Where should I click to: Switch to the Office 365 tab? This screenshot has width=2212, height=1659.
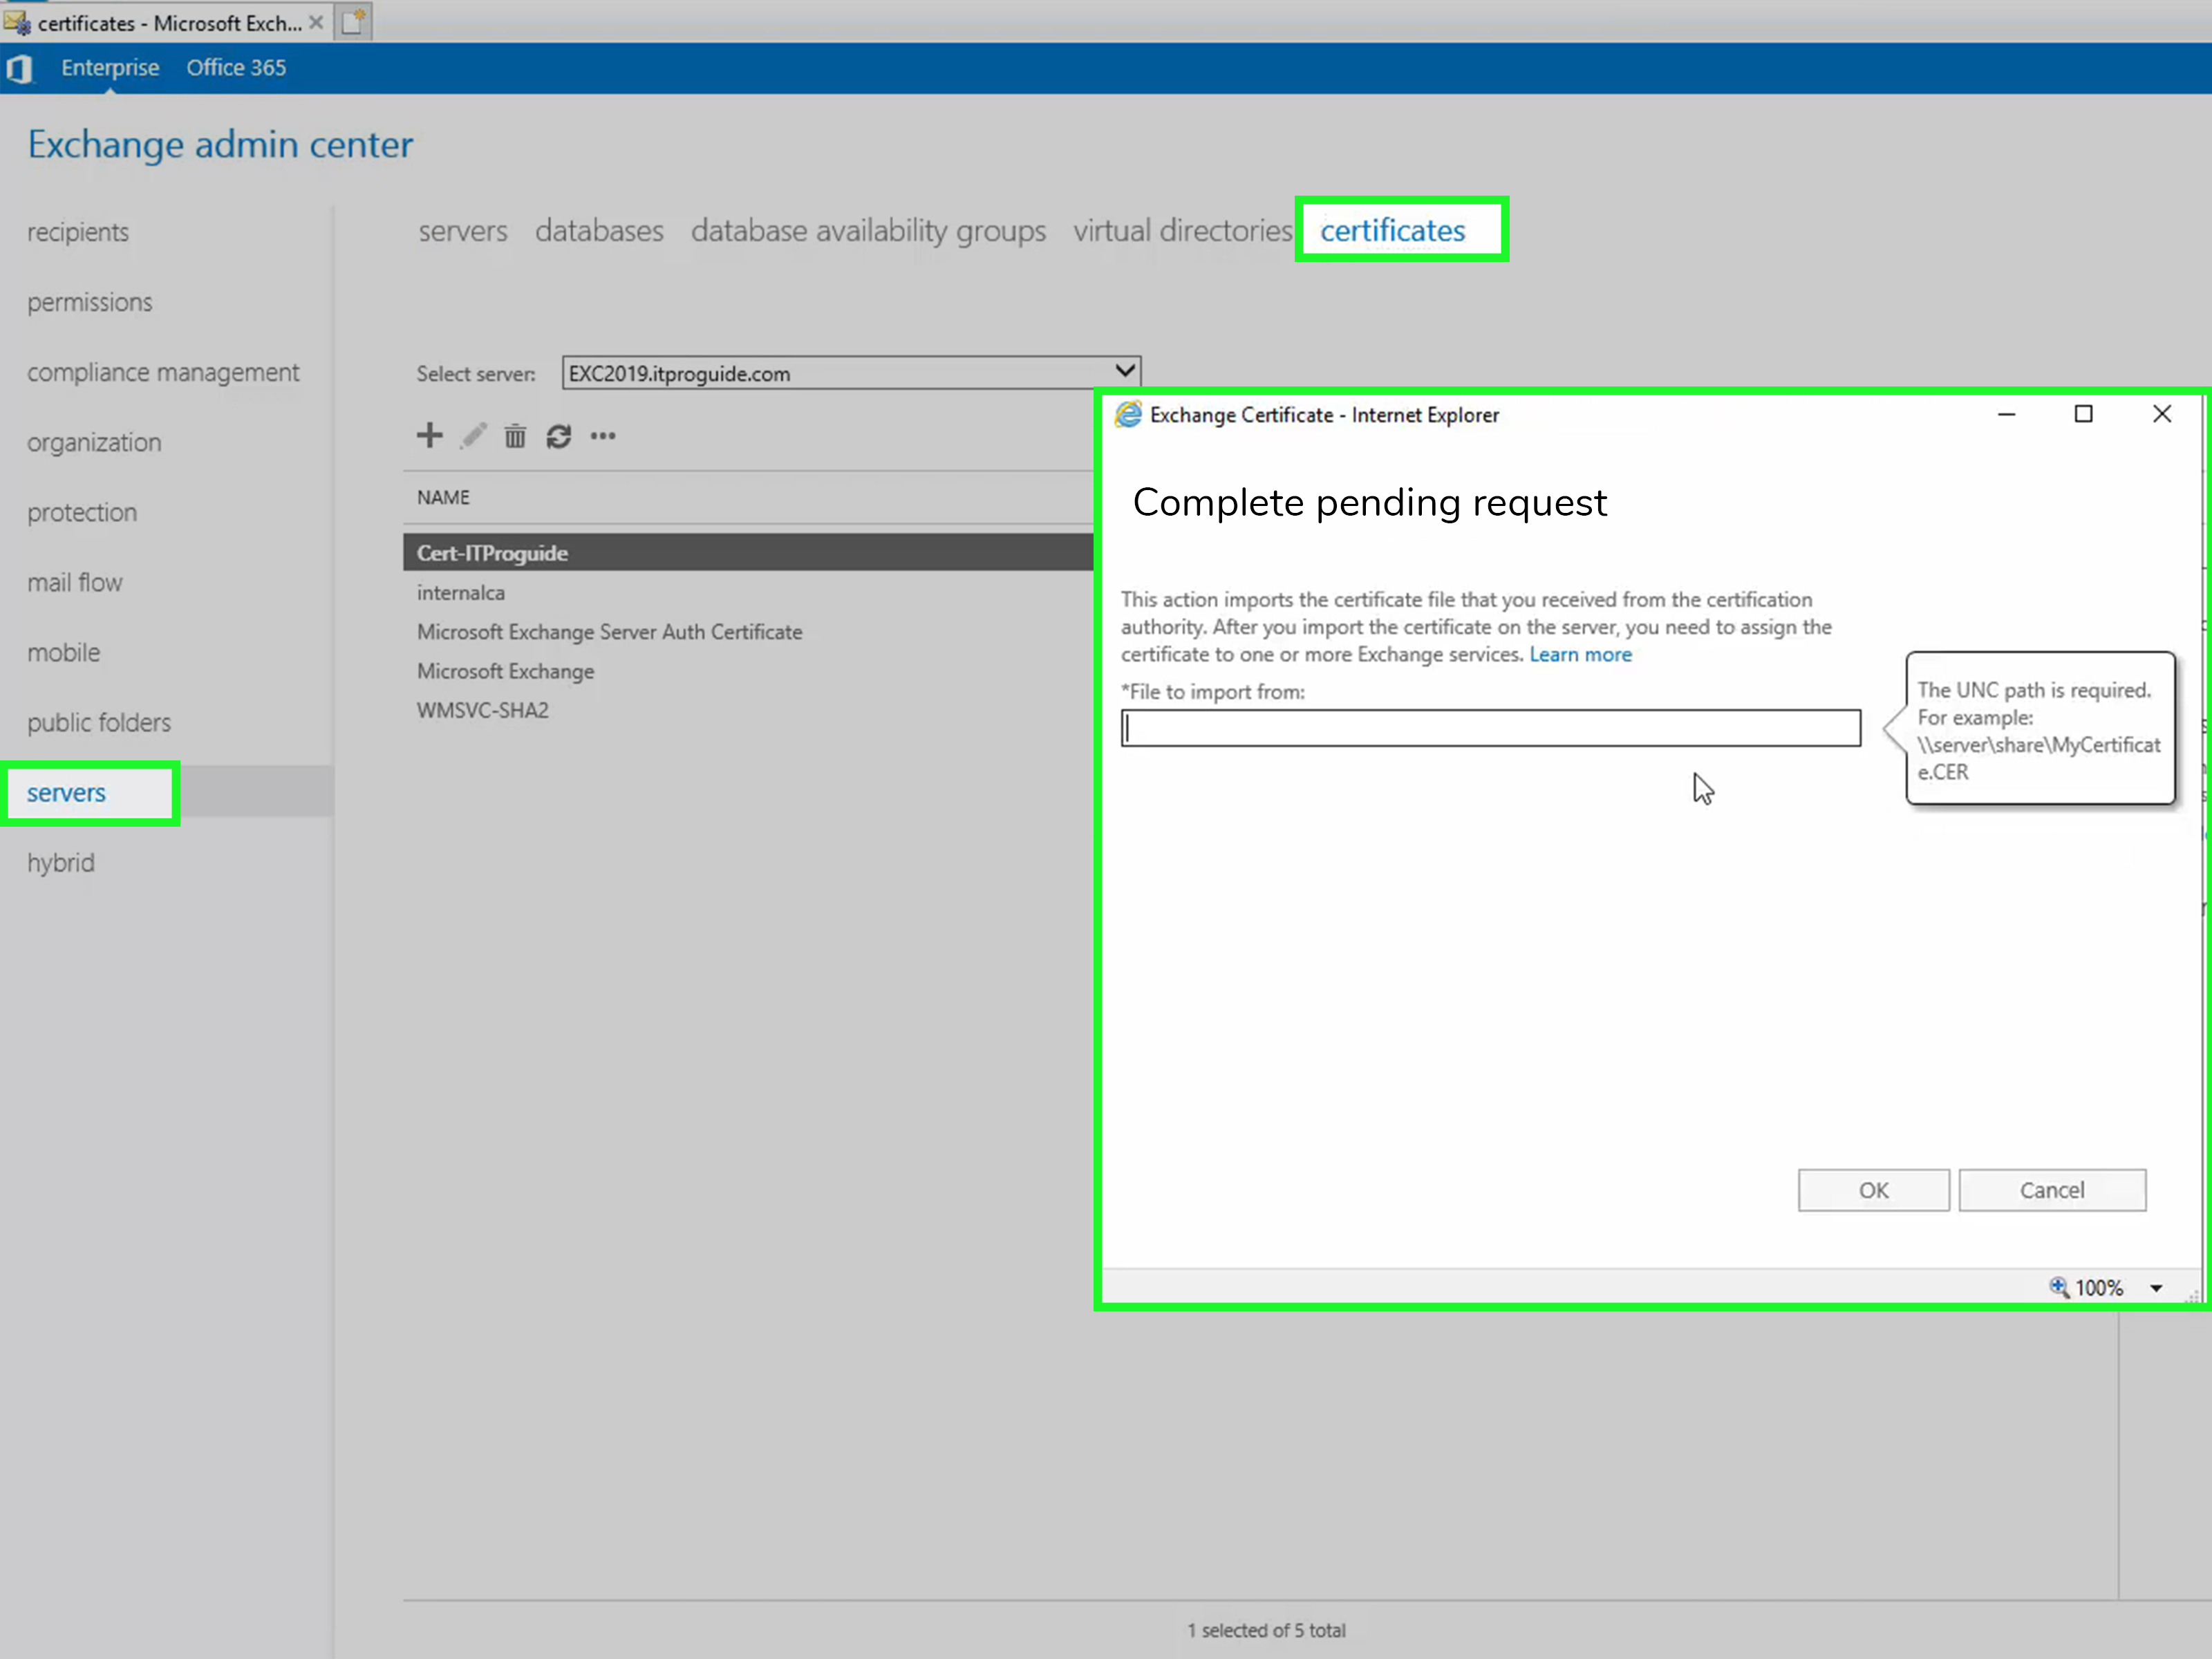pyautogui.click(x=236, y=67)
